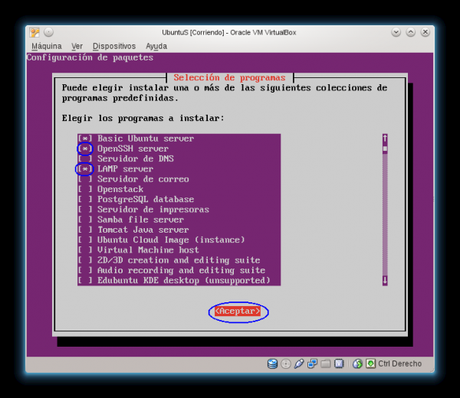Click the mouse integration status icon
The height and width of the screenshot is (398, 460).
[357, 364]
